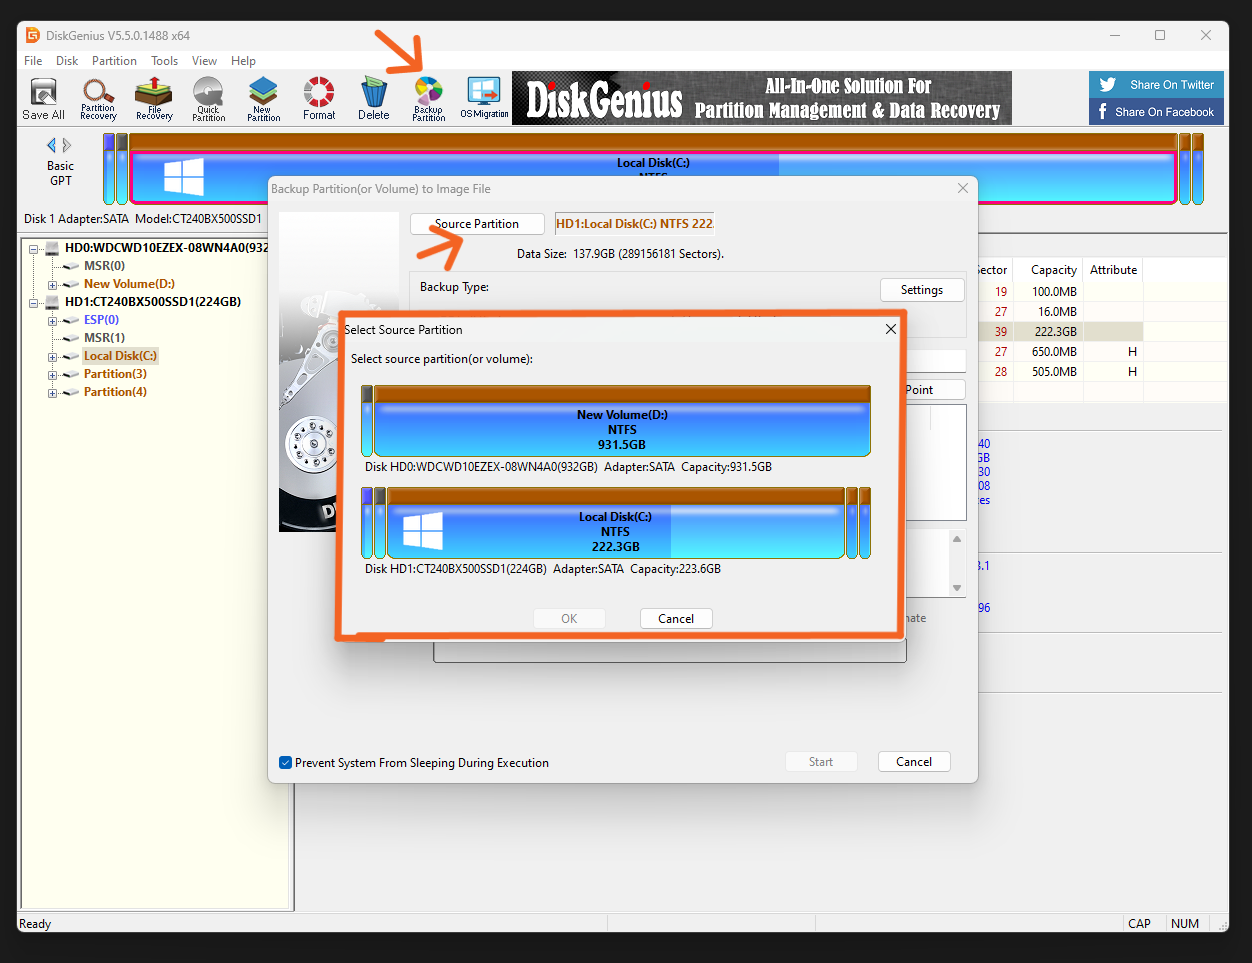Expand the New Volume(D:) tree node

pyautogui.click(x=51, y=283)
